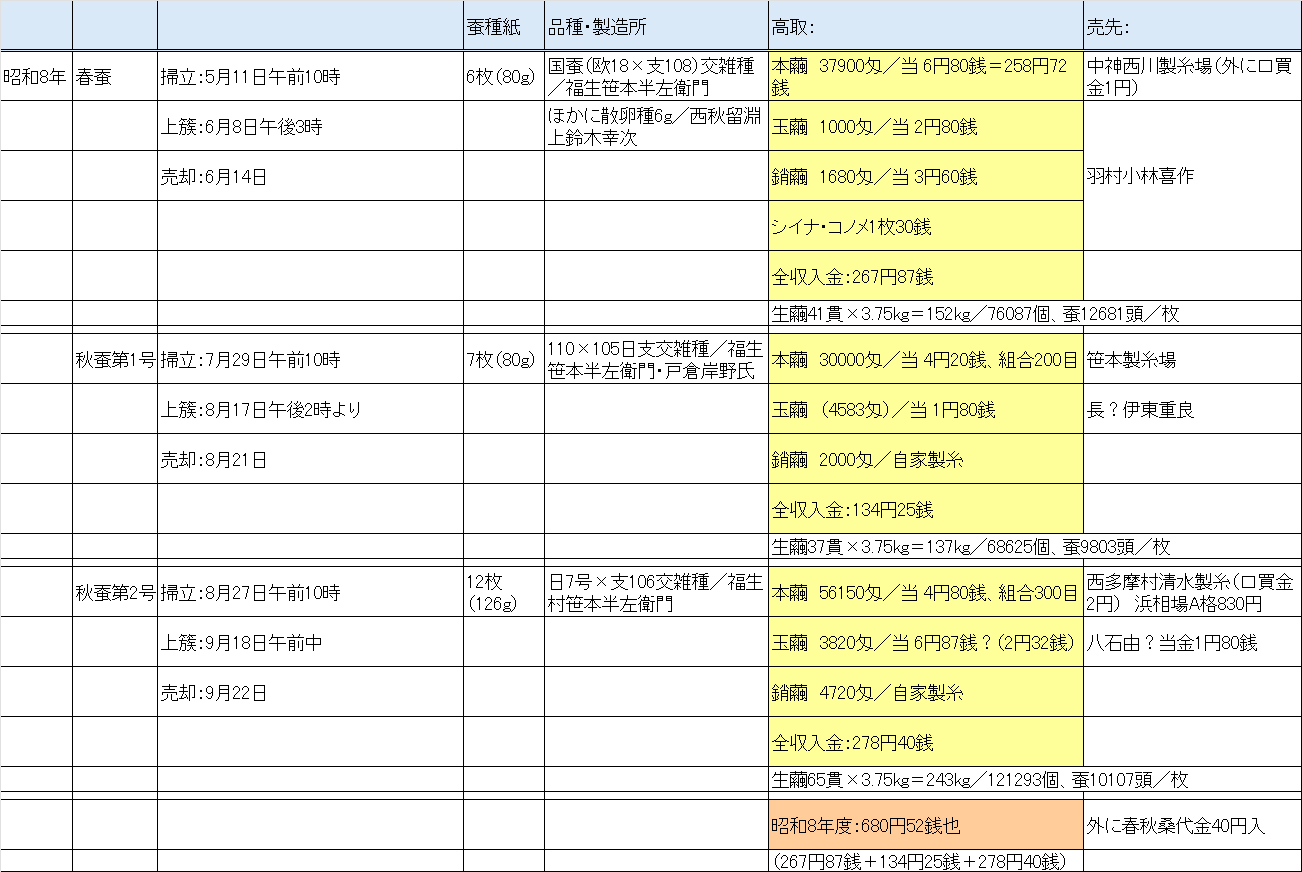Click the 西多摩村清水製糸 cell

pos(1193,592)
